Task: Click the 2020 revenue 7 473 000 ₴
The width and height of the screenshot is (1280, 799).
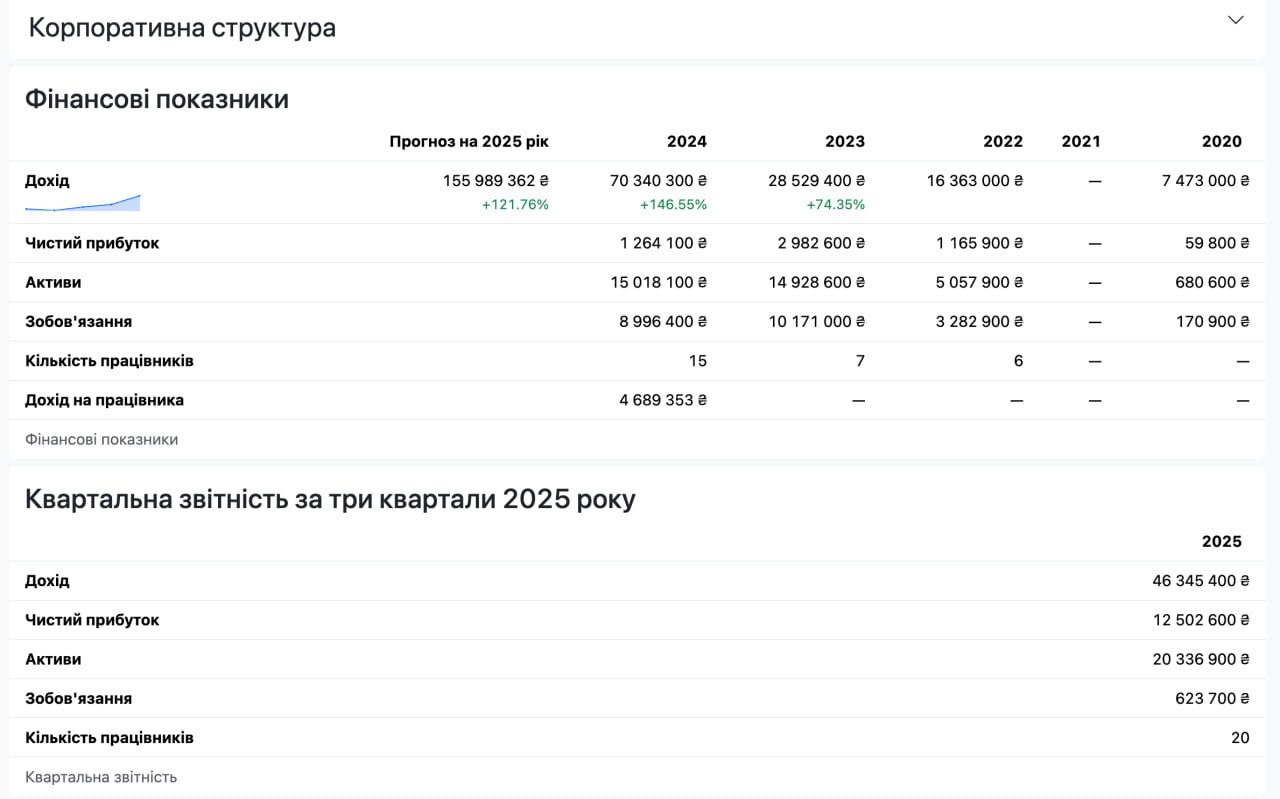Action: [1206, 181]
